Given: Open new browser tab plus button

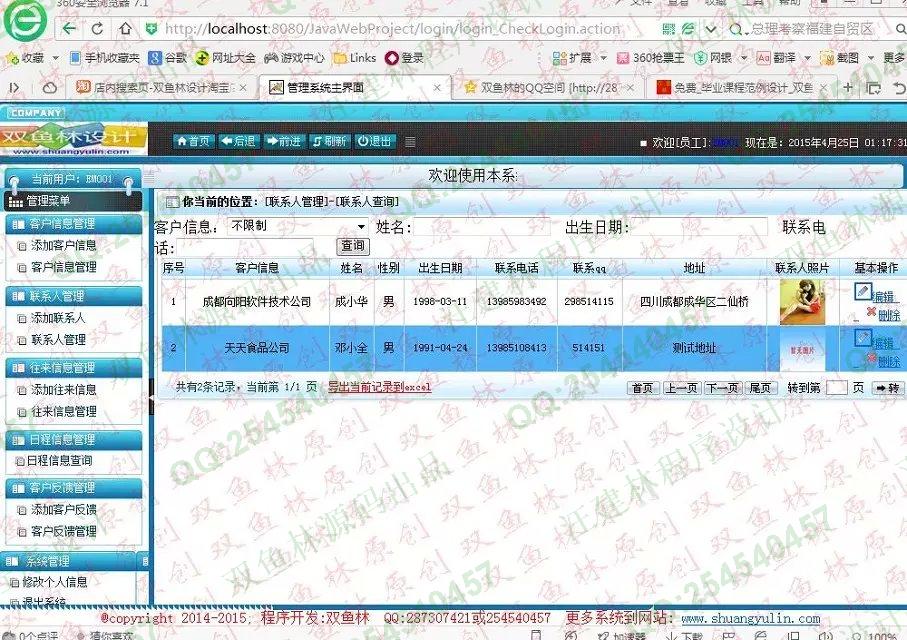Looking at the screenshot, I should [x=848, y=87].
